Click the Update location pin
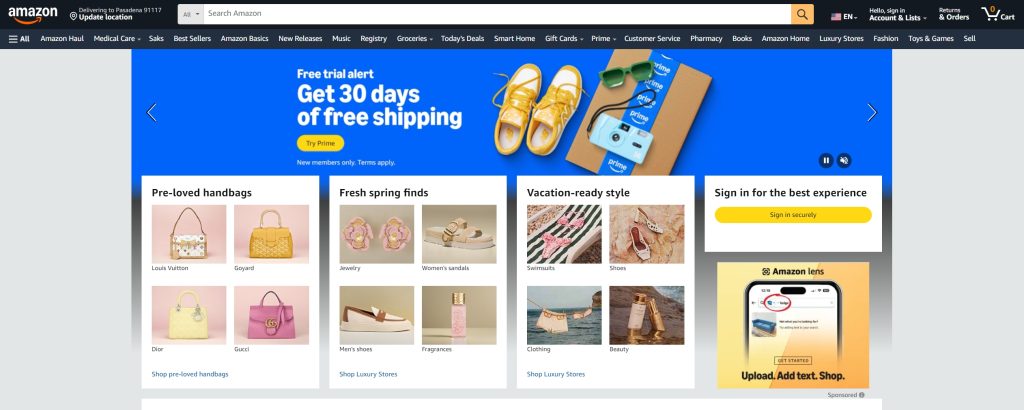The image size is (1024, 410). (x=73, y=16)
